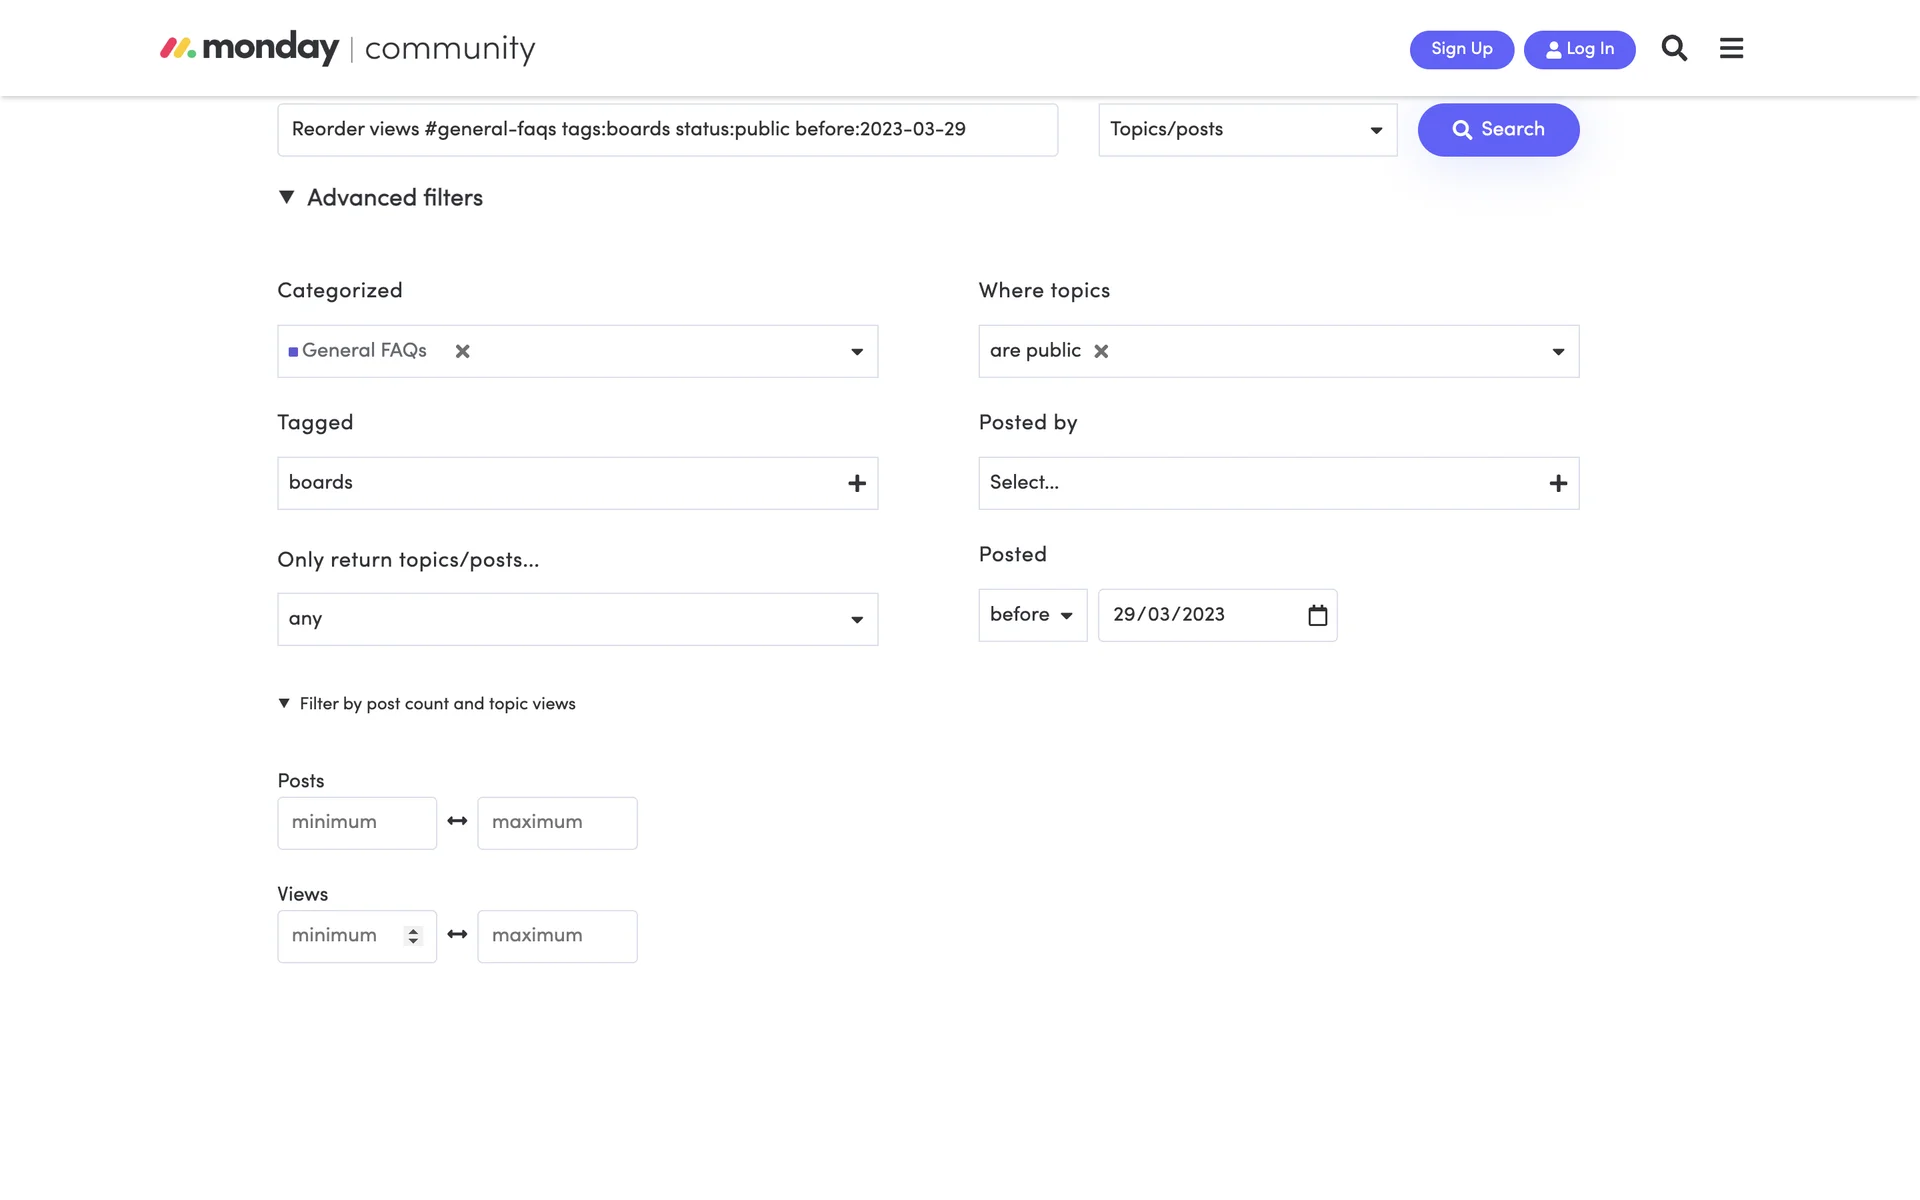The height and width of the screenshot is (1200, 1920).
Task: Click Views minimum stepper arrows
Action: tap(413, 936)
